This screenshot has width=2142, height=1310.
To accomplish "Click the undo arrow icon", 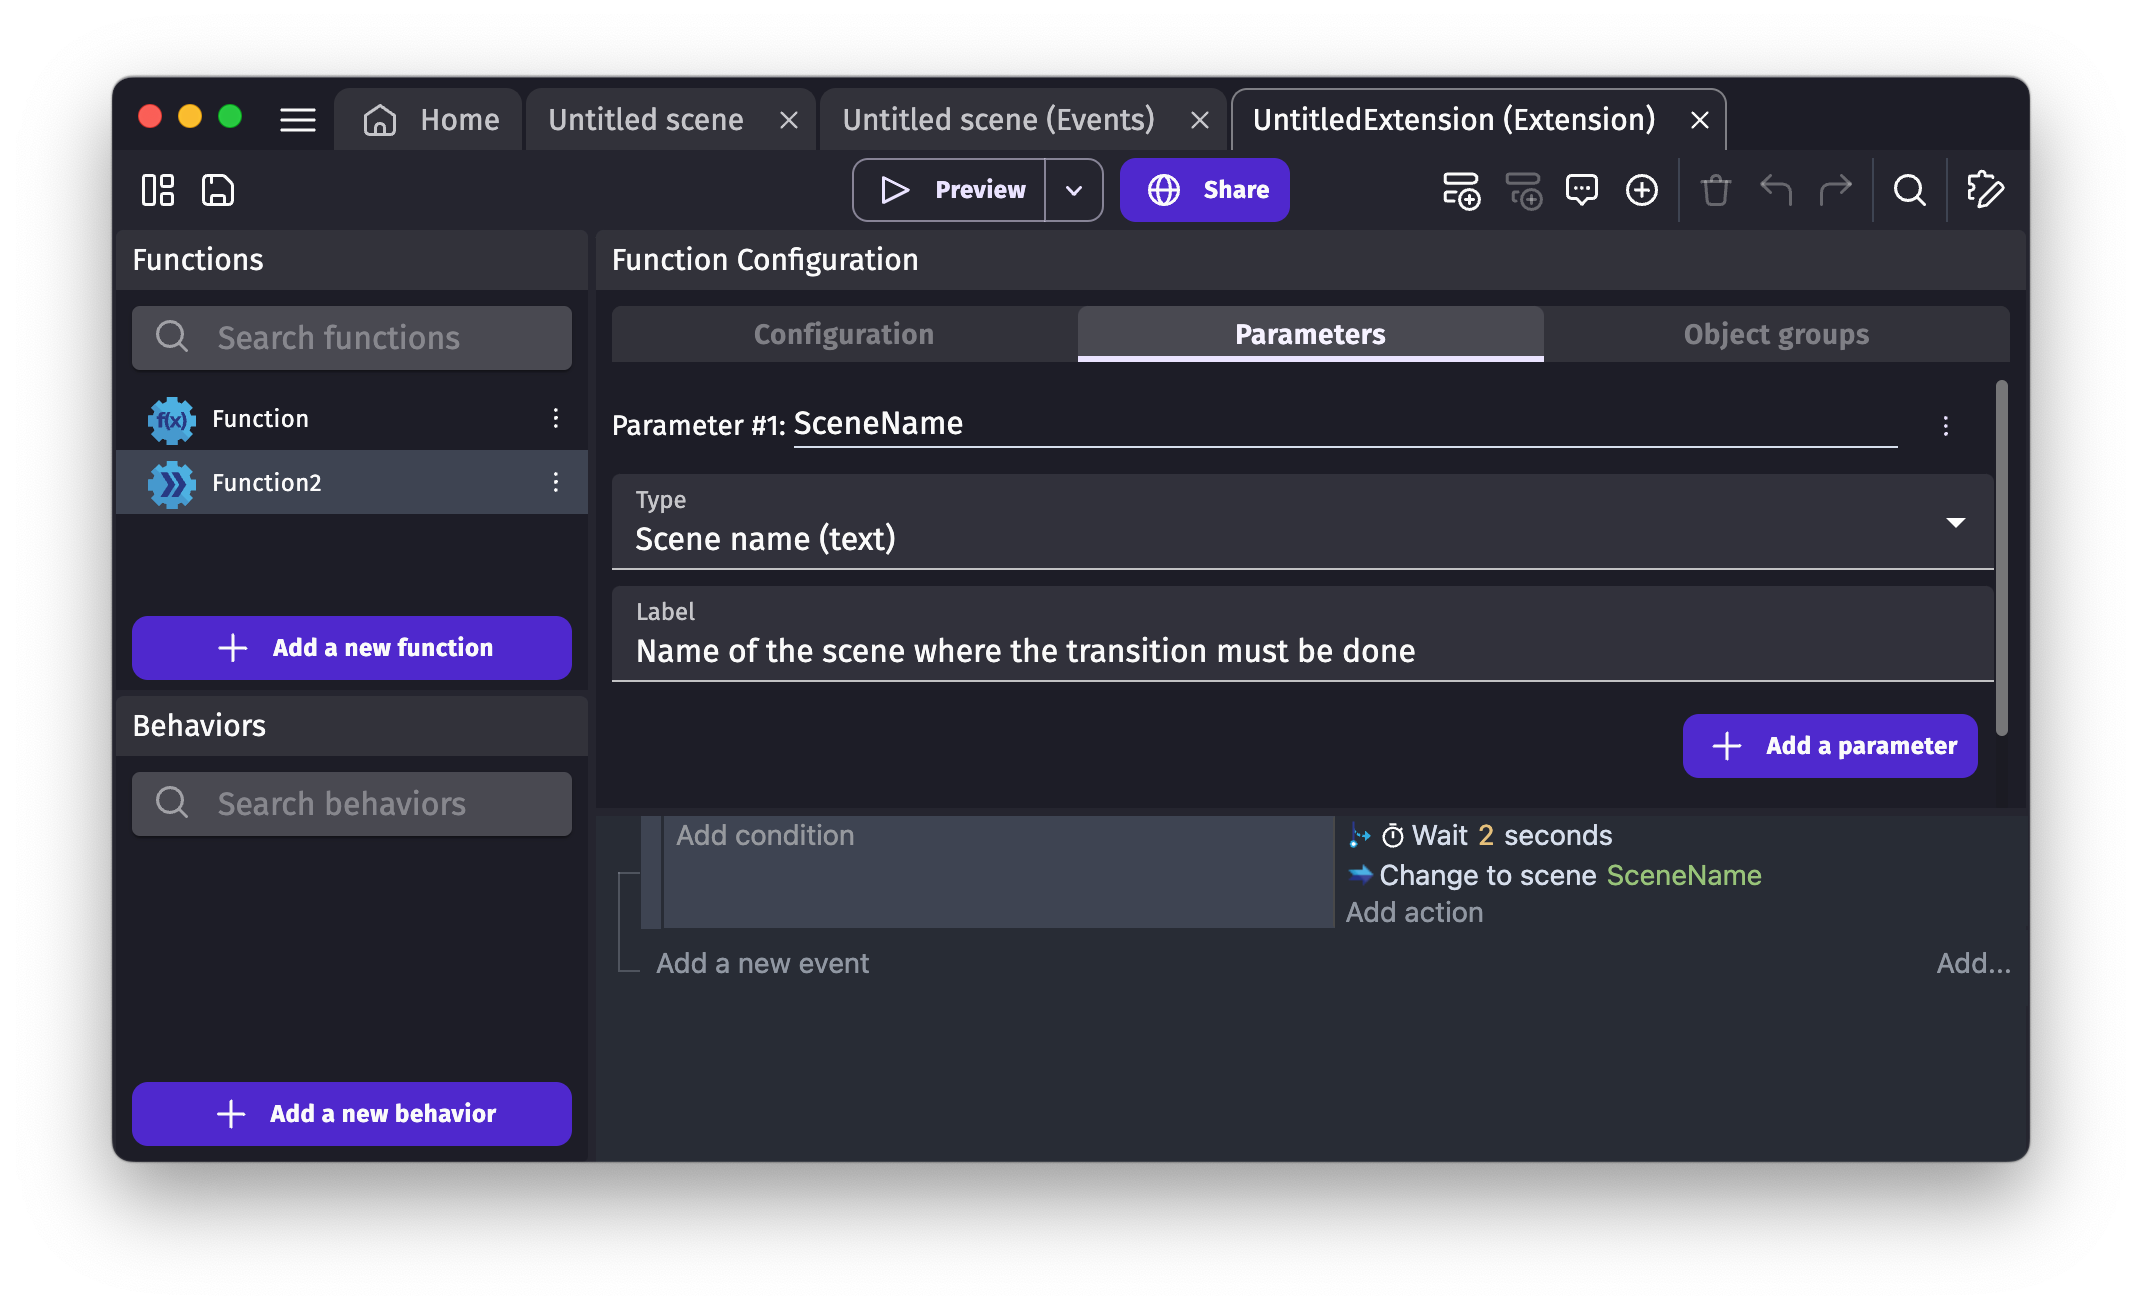I will click(1775, 190).
